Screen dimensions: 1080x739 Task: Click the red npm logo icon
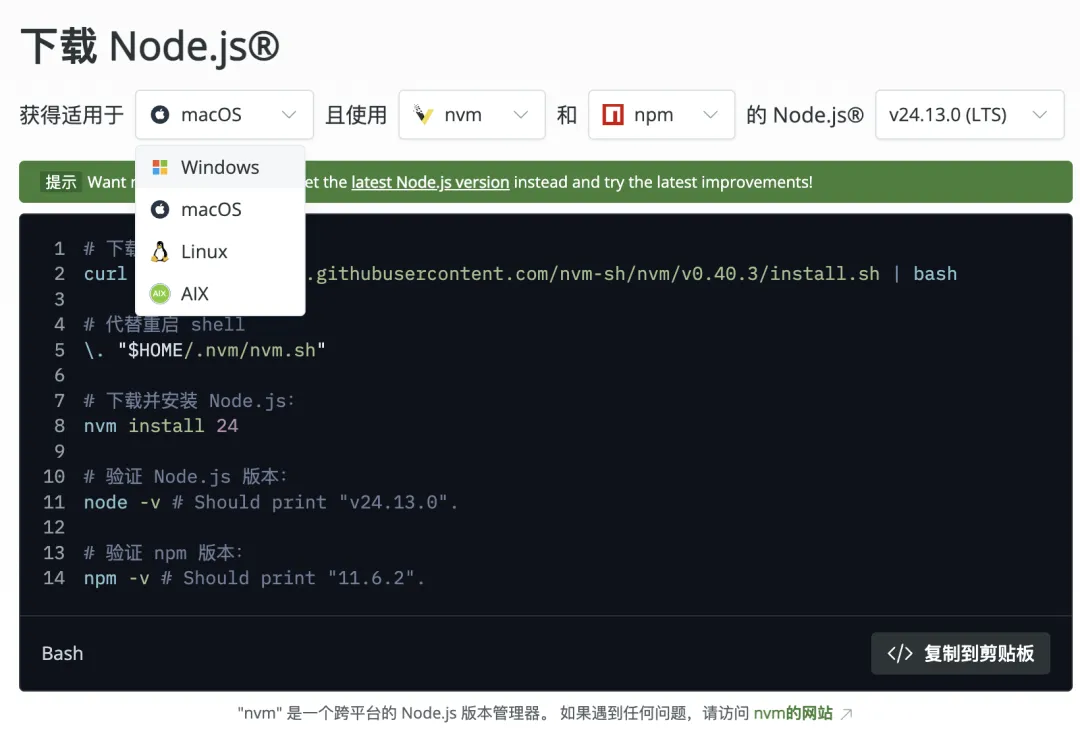click(x=613, y=114)
